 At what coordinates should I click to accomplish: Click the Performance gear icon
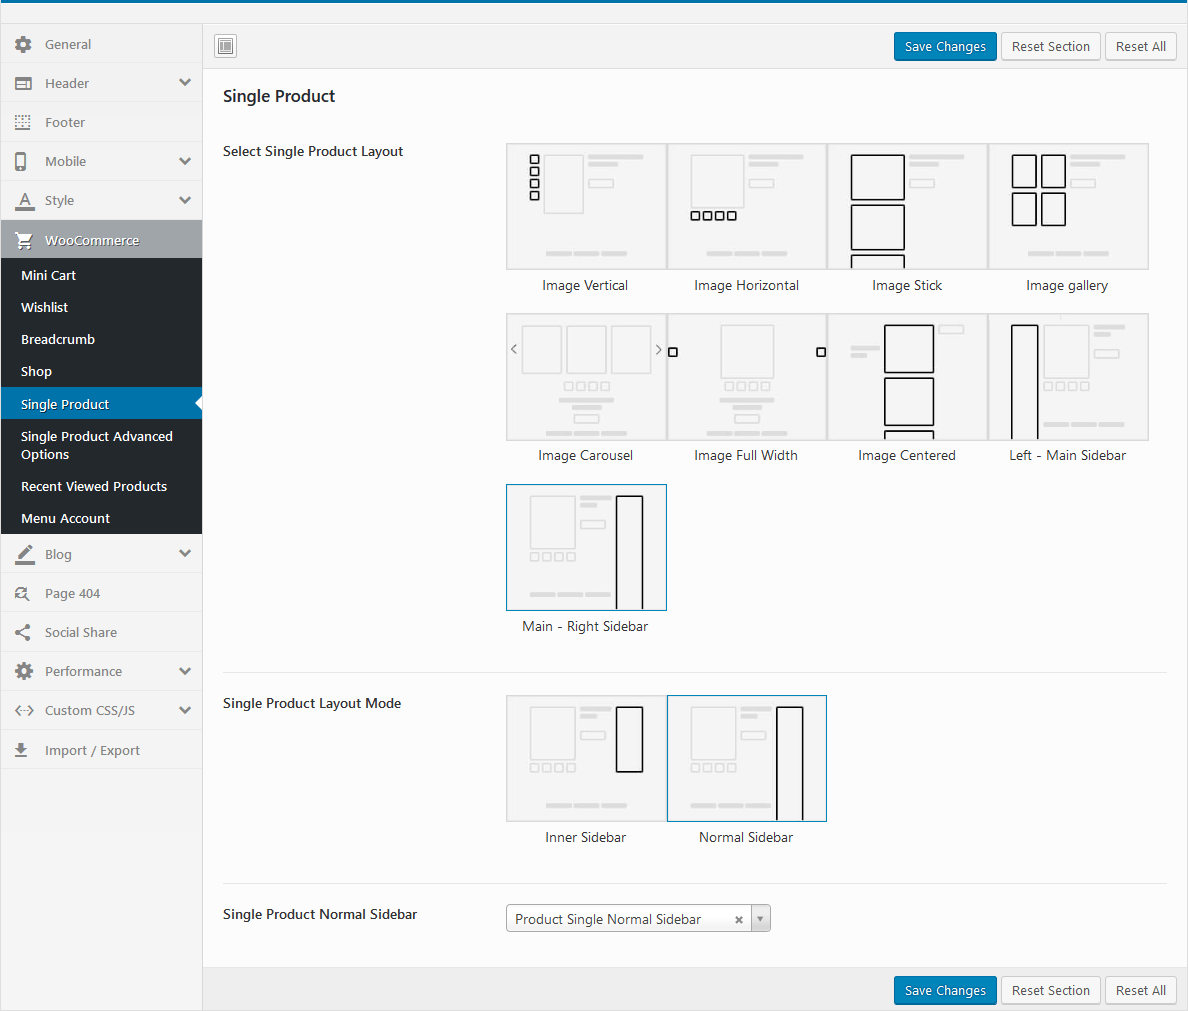click(24, 671)
